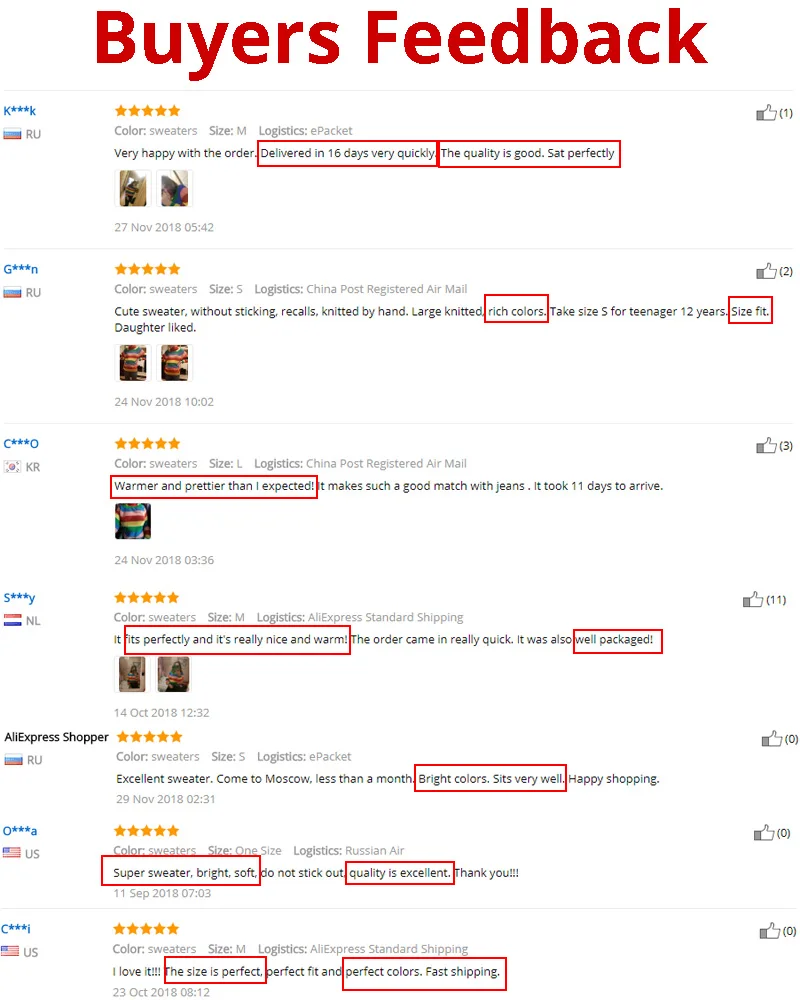This screenshot has height=1000, width=800.
Task: Open reviewer profile O***a
Action: (20, 831)
